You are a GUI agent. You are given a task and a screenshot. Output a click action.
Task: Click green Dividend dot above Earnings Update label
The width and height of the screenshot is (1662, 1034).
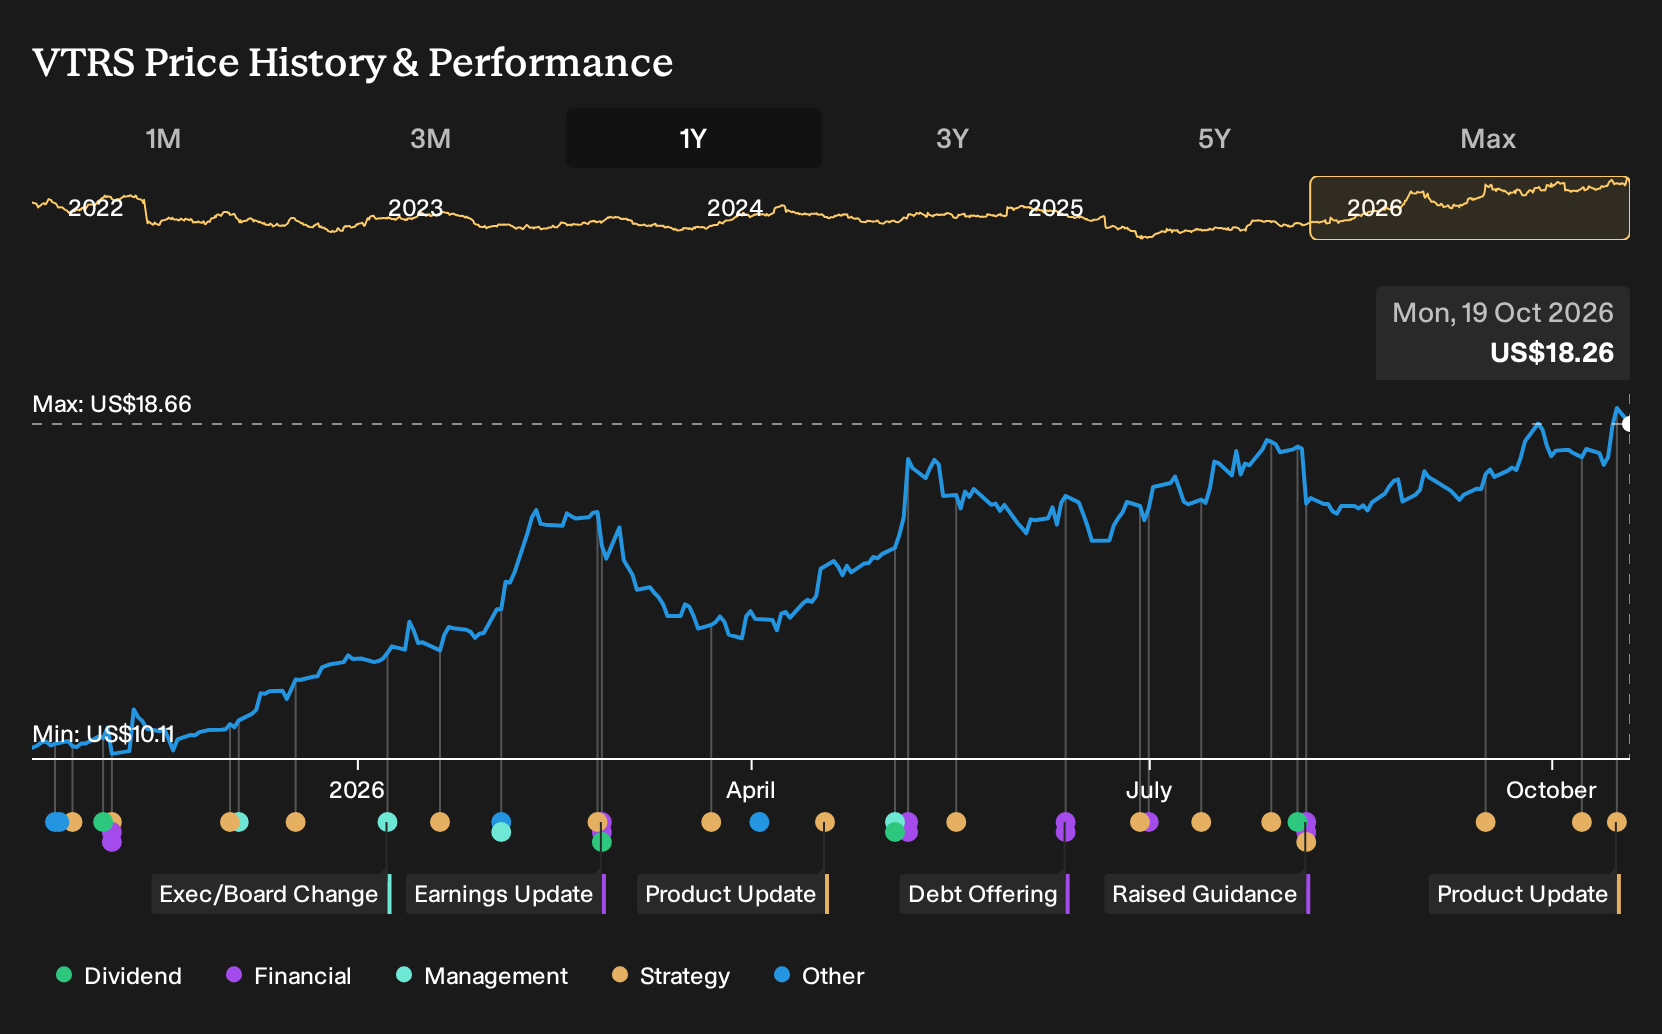[x=601, y=842]
